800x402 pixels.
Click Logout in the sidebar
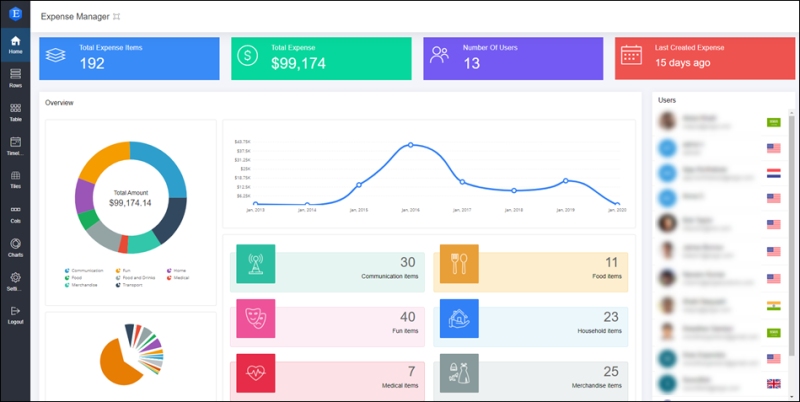coord(15,315)
